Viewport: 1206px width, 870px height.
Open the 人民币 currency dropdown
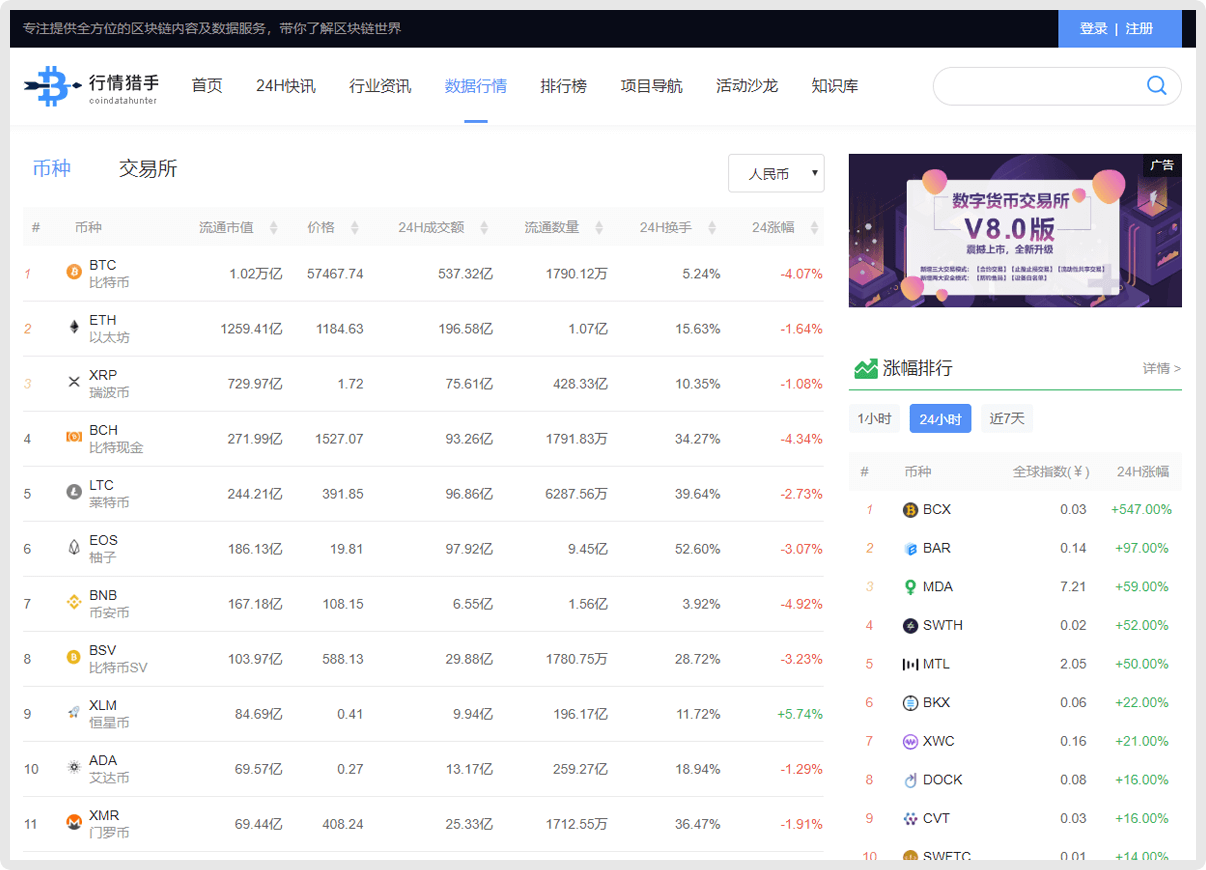[x=776, y=174]
